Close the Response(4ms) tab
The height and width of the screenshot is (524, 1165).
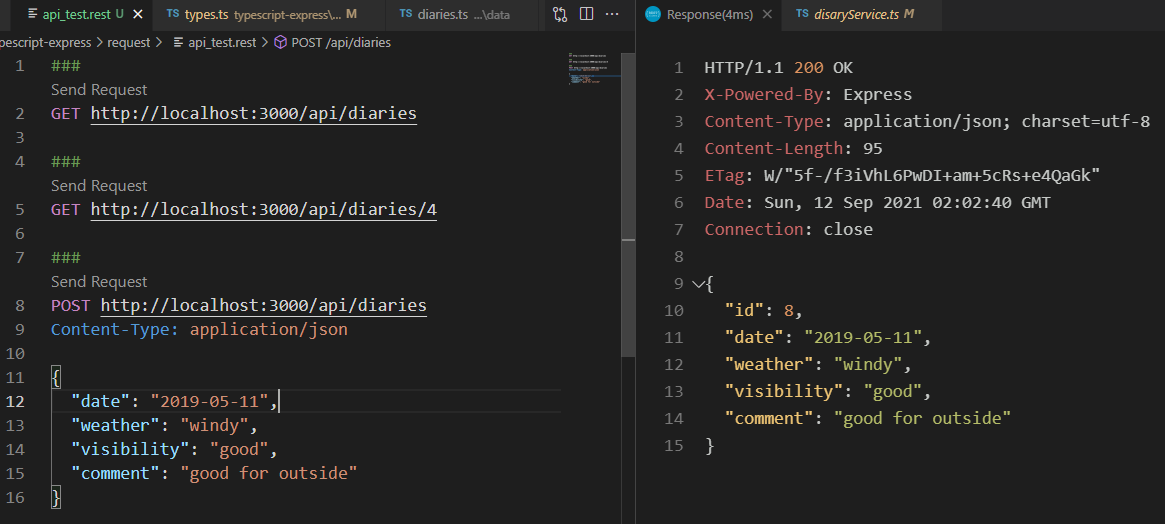[x=768, y=14]
